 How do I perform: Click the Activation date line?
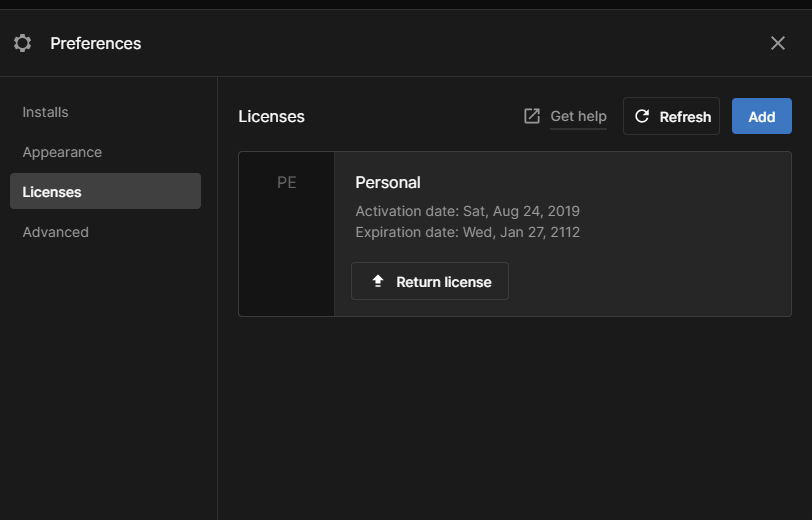pyautogui.click(x=467, y=211)
